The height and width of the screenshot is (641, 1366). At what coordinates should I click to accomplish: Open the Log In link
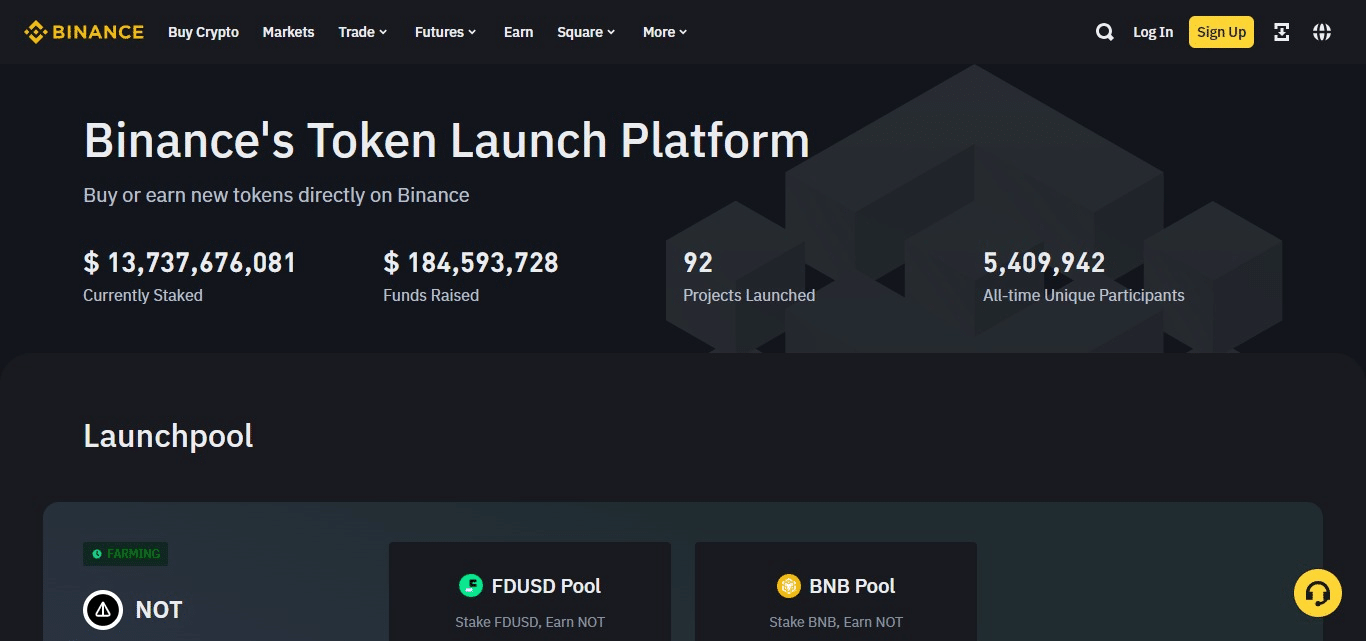[x=1152, y=31]
